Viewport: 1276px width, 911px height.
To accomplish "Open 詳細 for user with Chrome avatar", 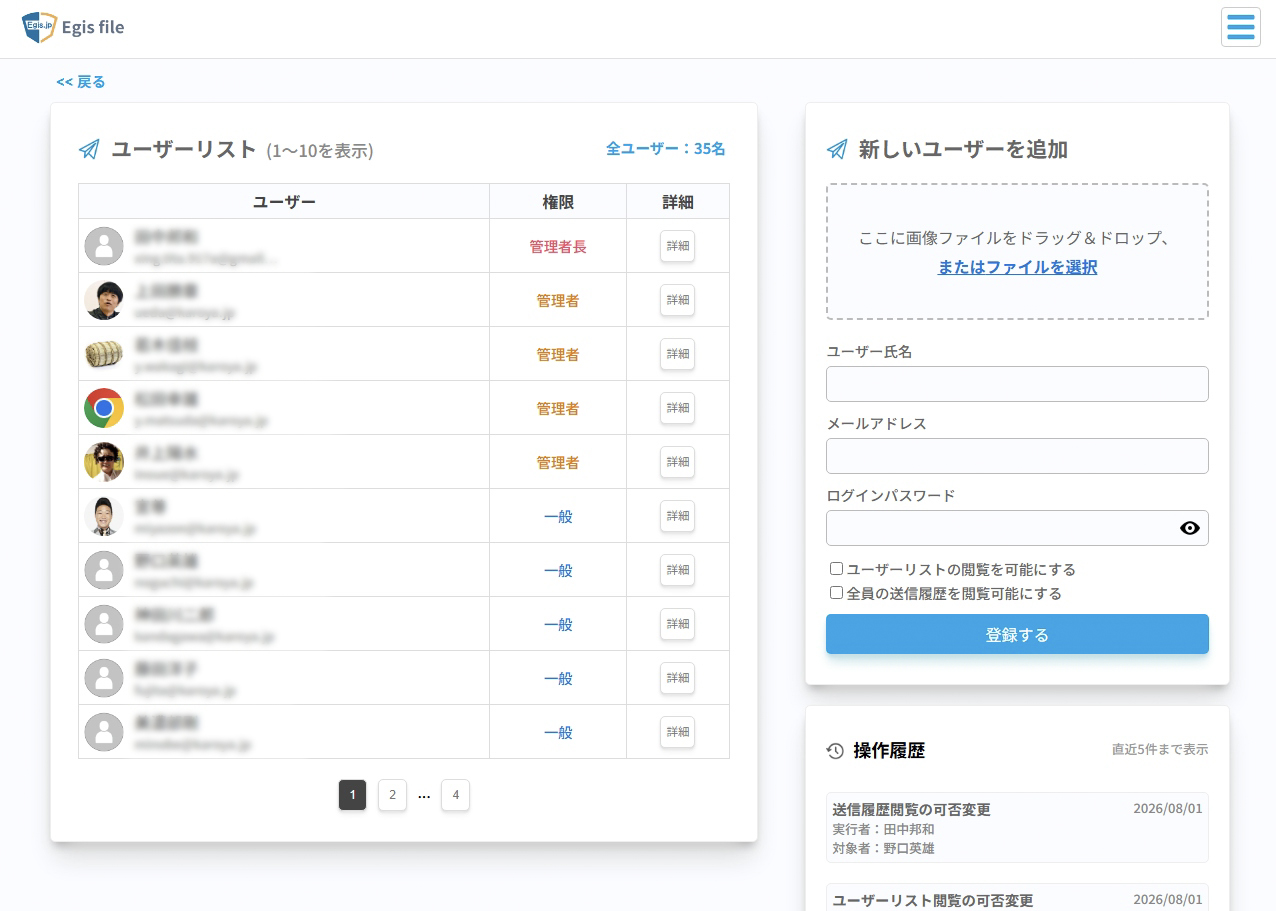I will point(677,408).
